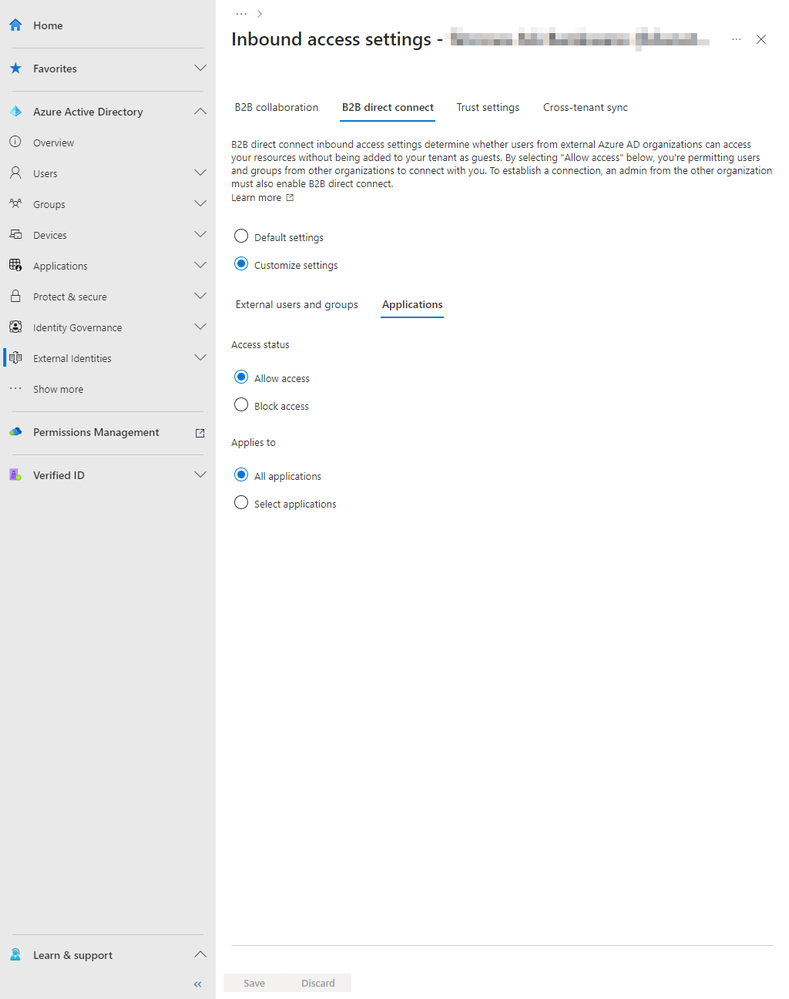Expand the Users menu chevron
This screenshot has height=999, width=789.
200,173
